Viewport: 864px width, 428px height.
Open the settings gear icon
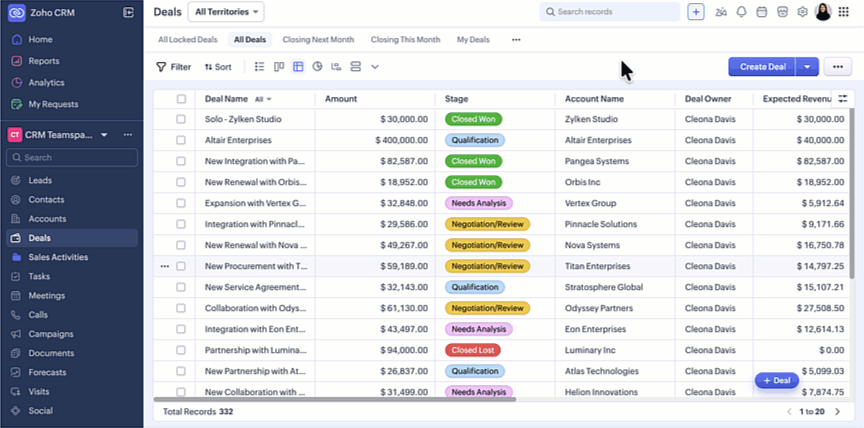pyautogui.click(x=802, y=12)
